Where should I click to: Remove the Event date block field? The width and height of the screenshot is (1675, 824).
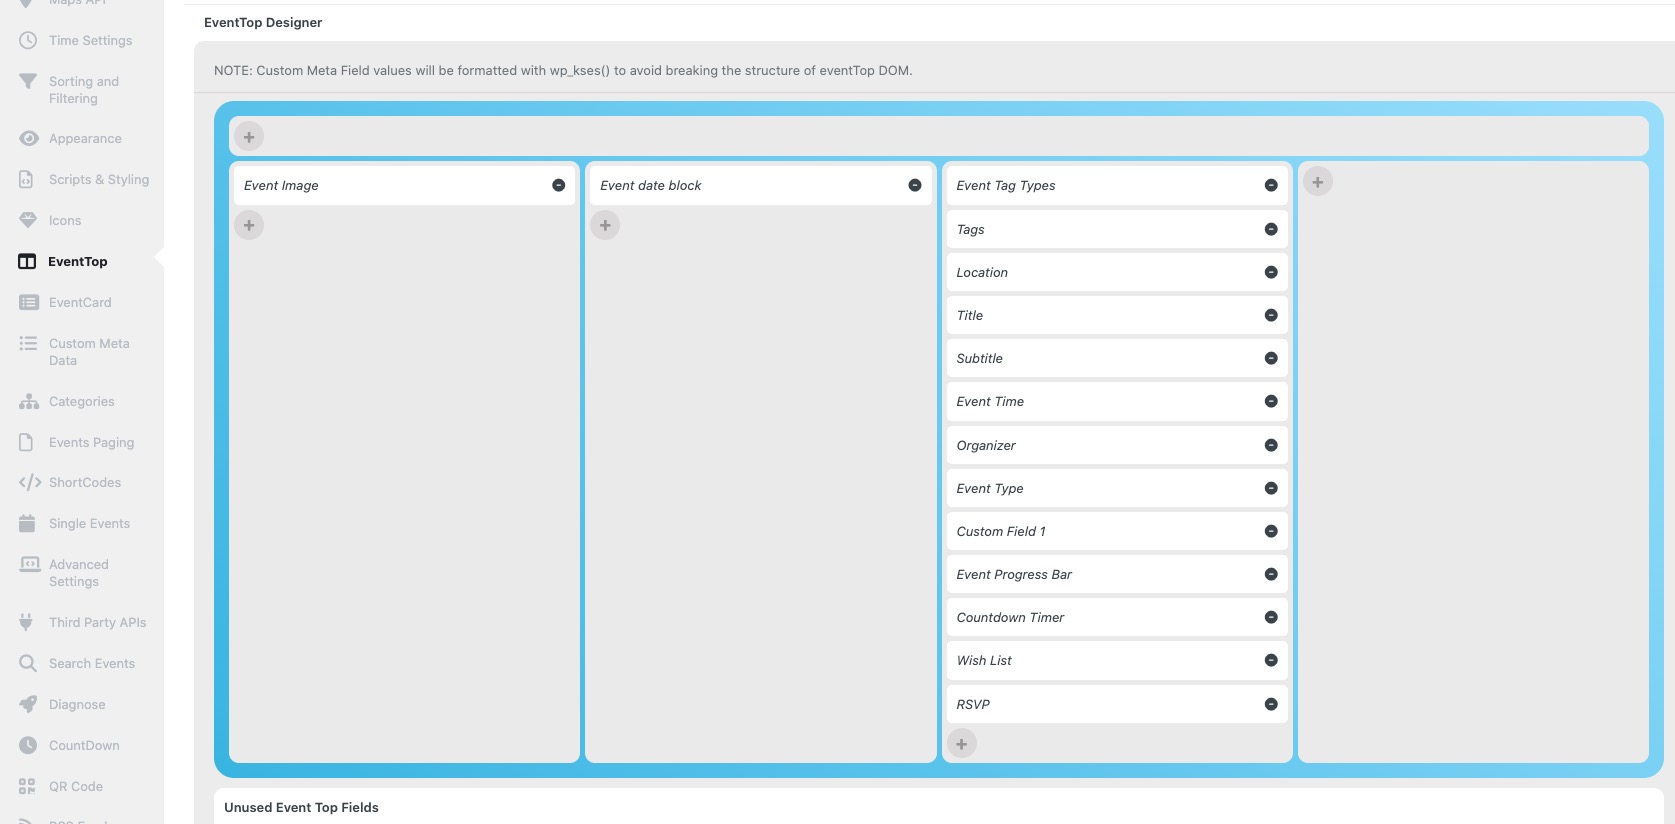[915, 185]
